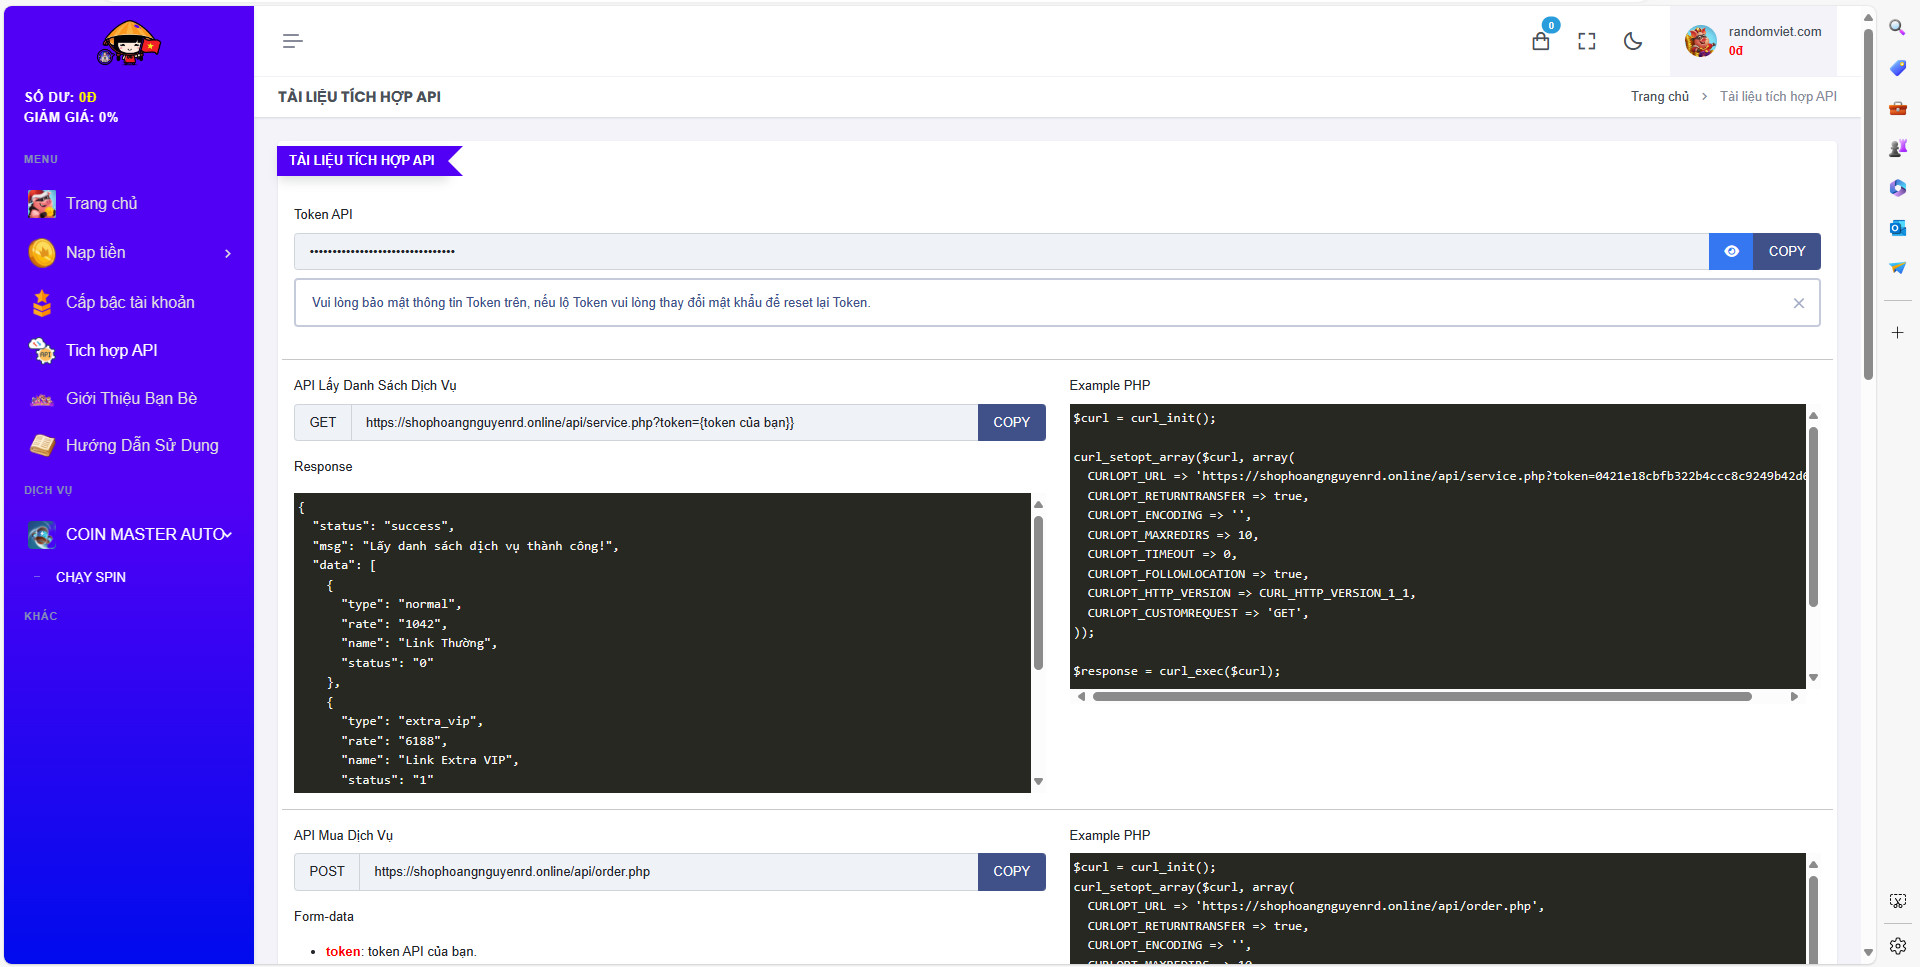Copy the service.php GET API URL

[x=1011, y=423]
